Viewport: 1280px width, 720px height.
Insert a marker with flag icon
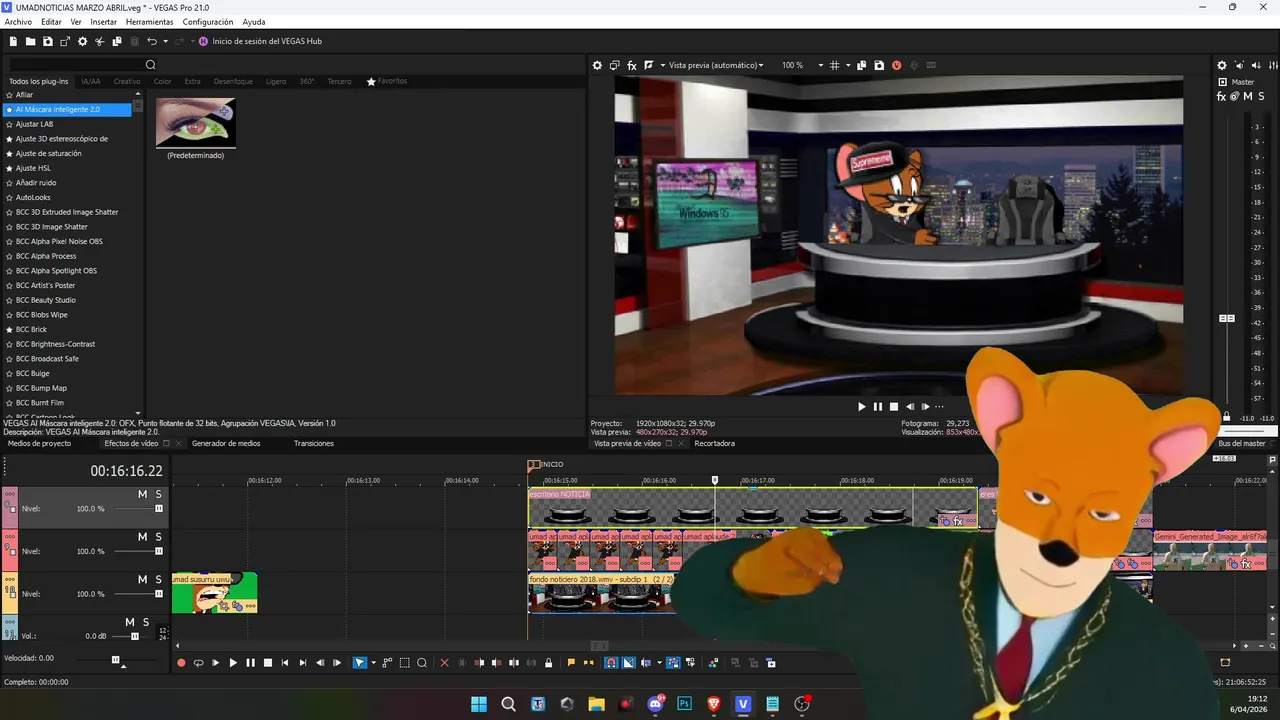click(x=571, y=663)
